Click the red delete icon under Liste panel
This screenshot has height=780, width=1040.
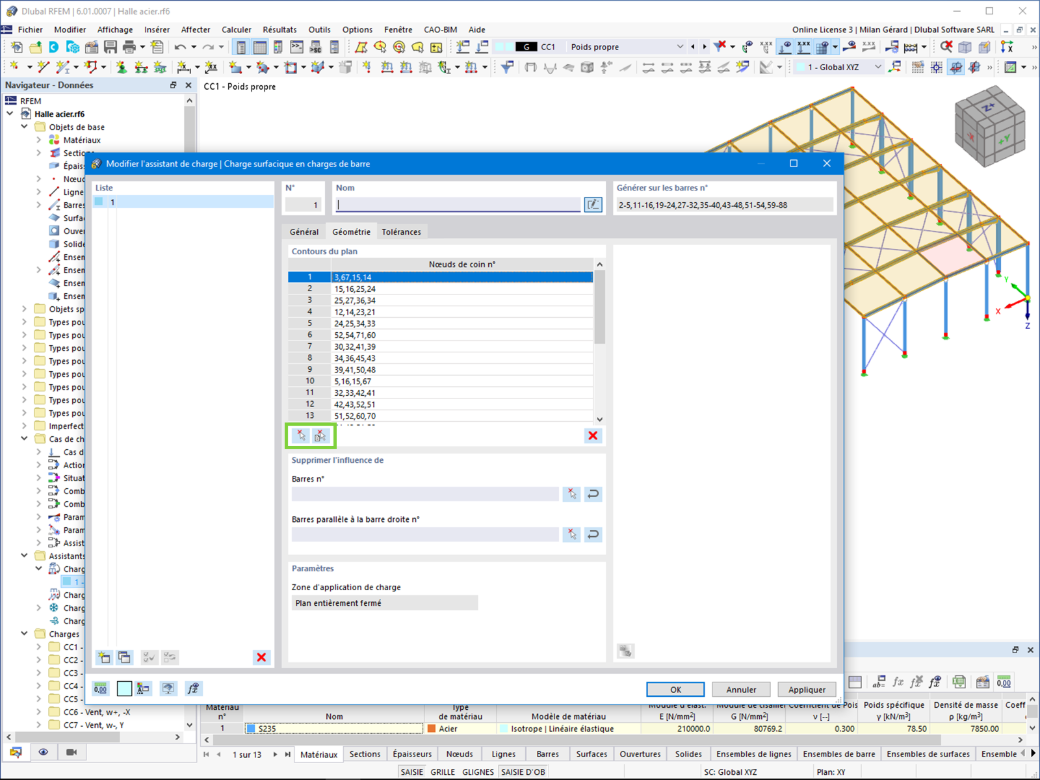261,657
